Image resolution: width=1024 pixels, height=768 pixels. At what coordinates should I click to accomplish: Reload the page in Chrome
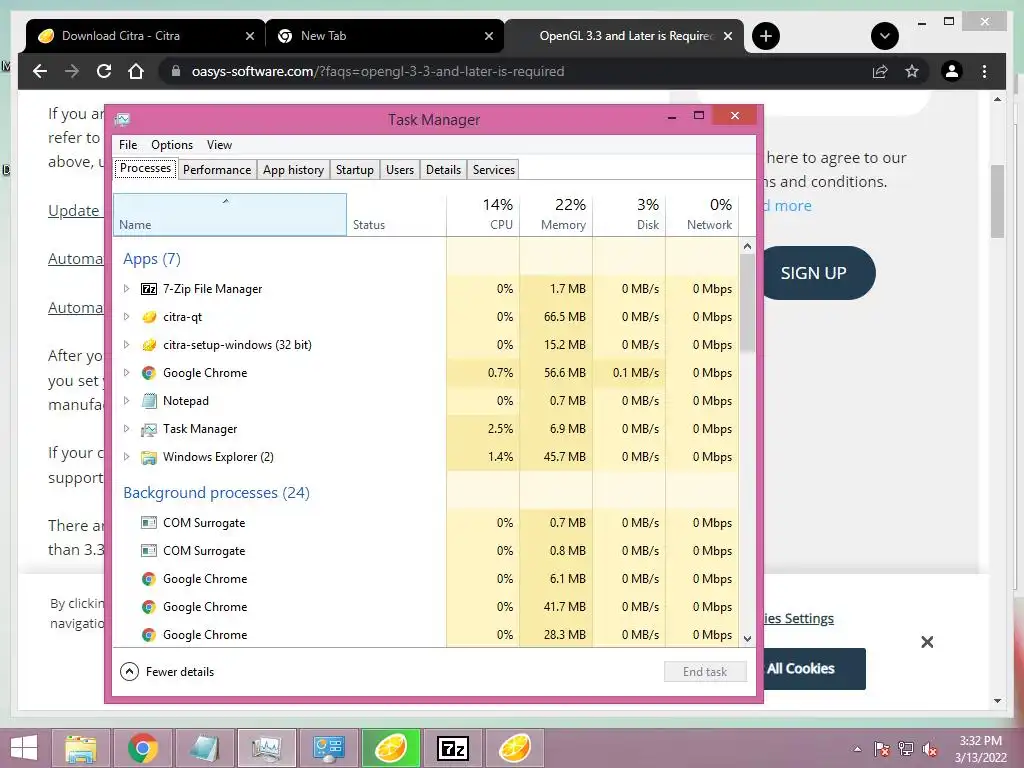tap(104, 71)
